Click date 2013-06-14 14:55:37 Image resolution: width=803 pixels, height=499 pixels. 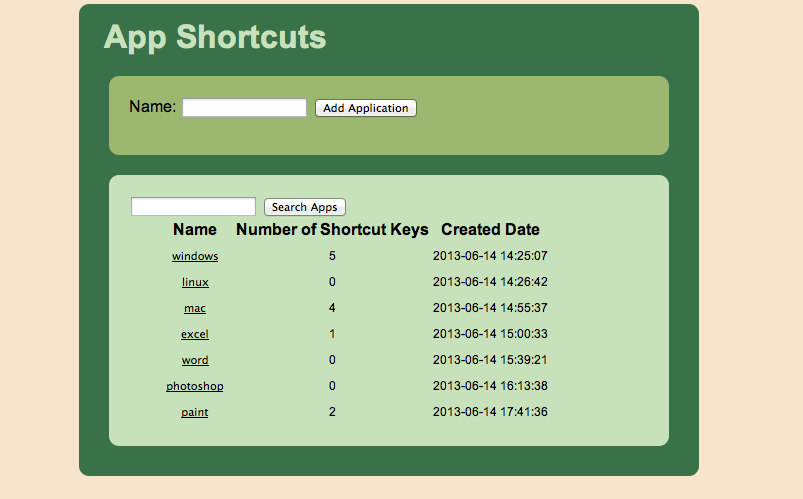tap(490, 308)
